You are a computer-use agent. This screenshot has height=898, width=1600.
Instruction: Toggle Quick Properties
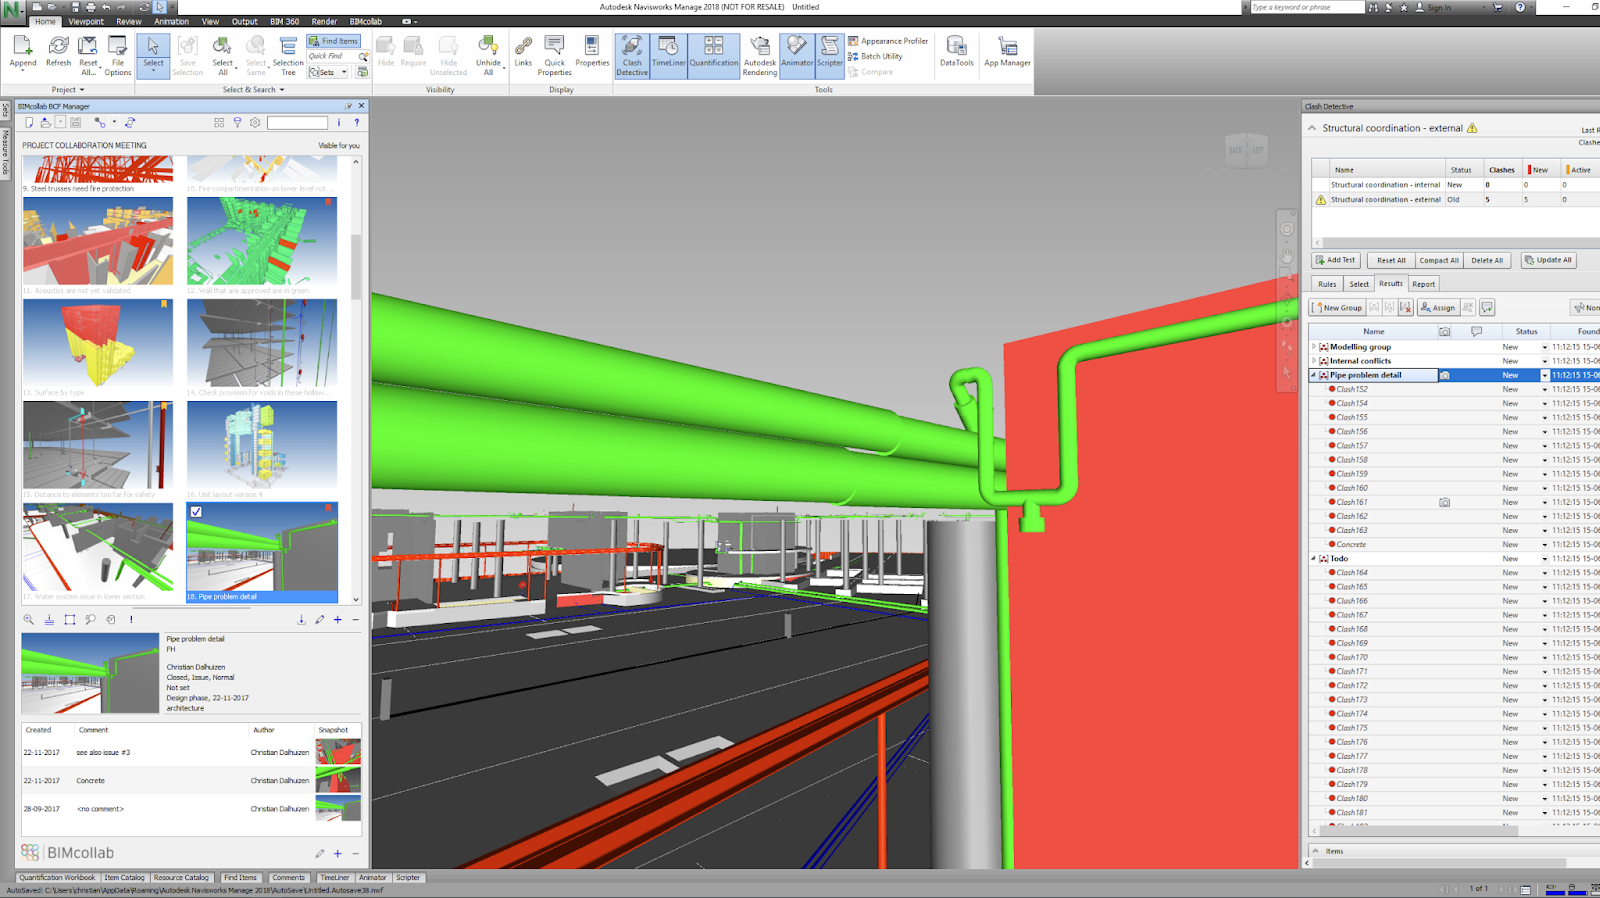point(554,55)
